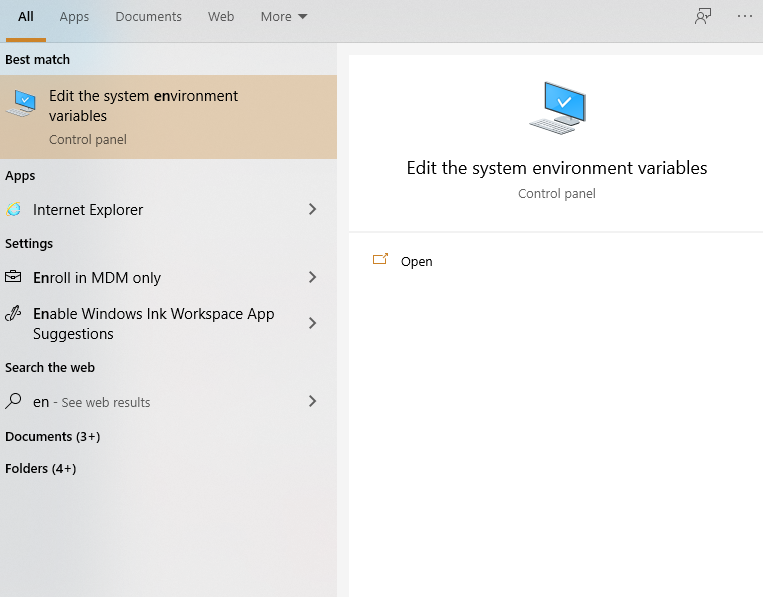The image size is (763, 597).
Task: Click the Open action icon
Action: 380,261
